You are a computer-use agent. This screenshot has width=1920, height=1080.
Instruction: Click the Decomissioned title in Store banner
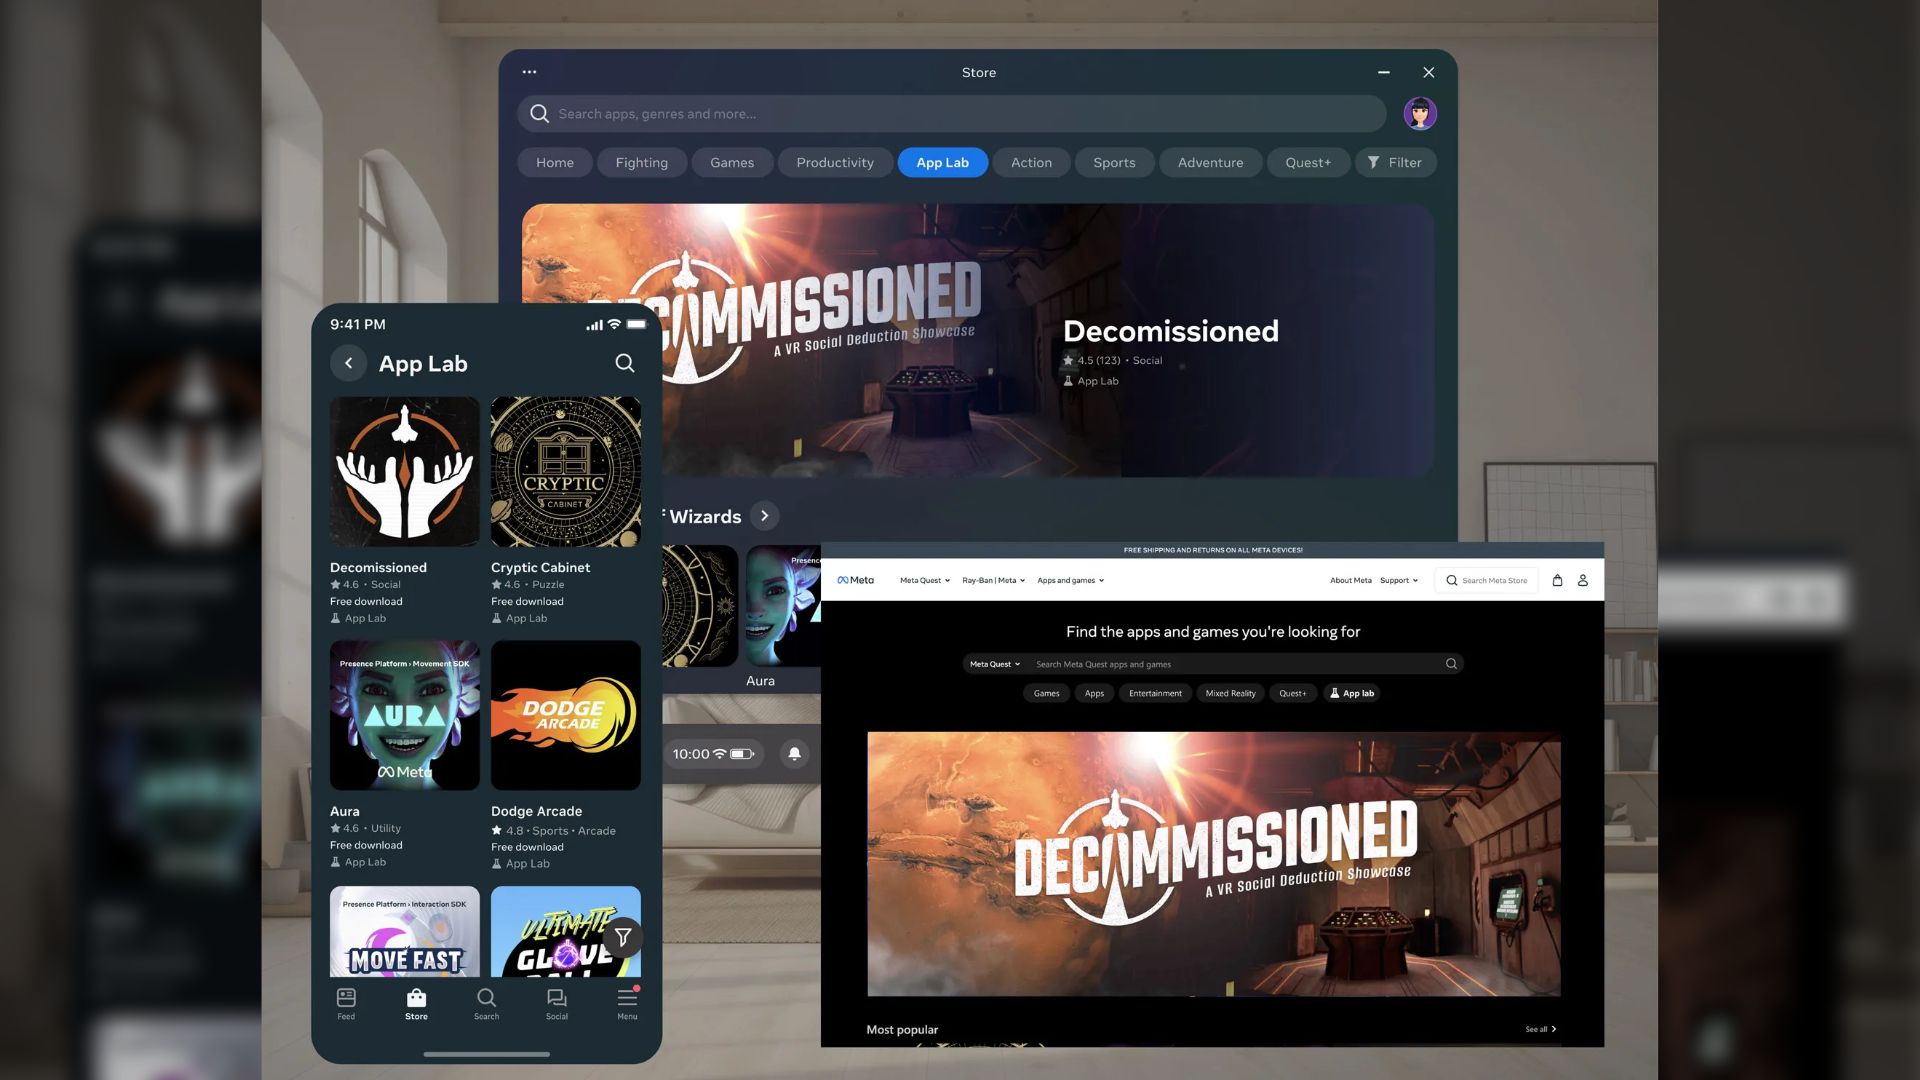(1170, 331)
